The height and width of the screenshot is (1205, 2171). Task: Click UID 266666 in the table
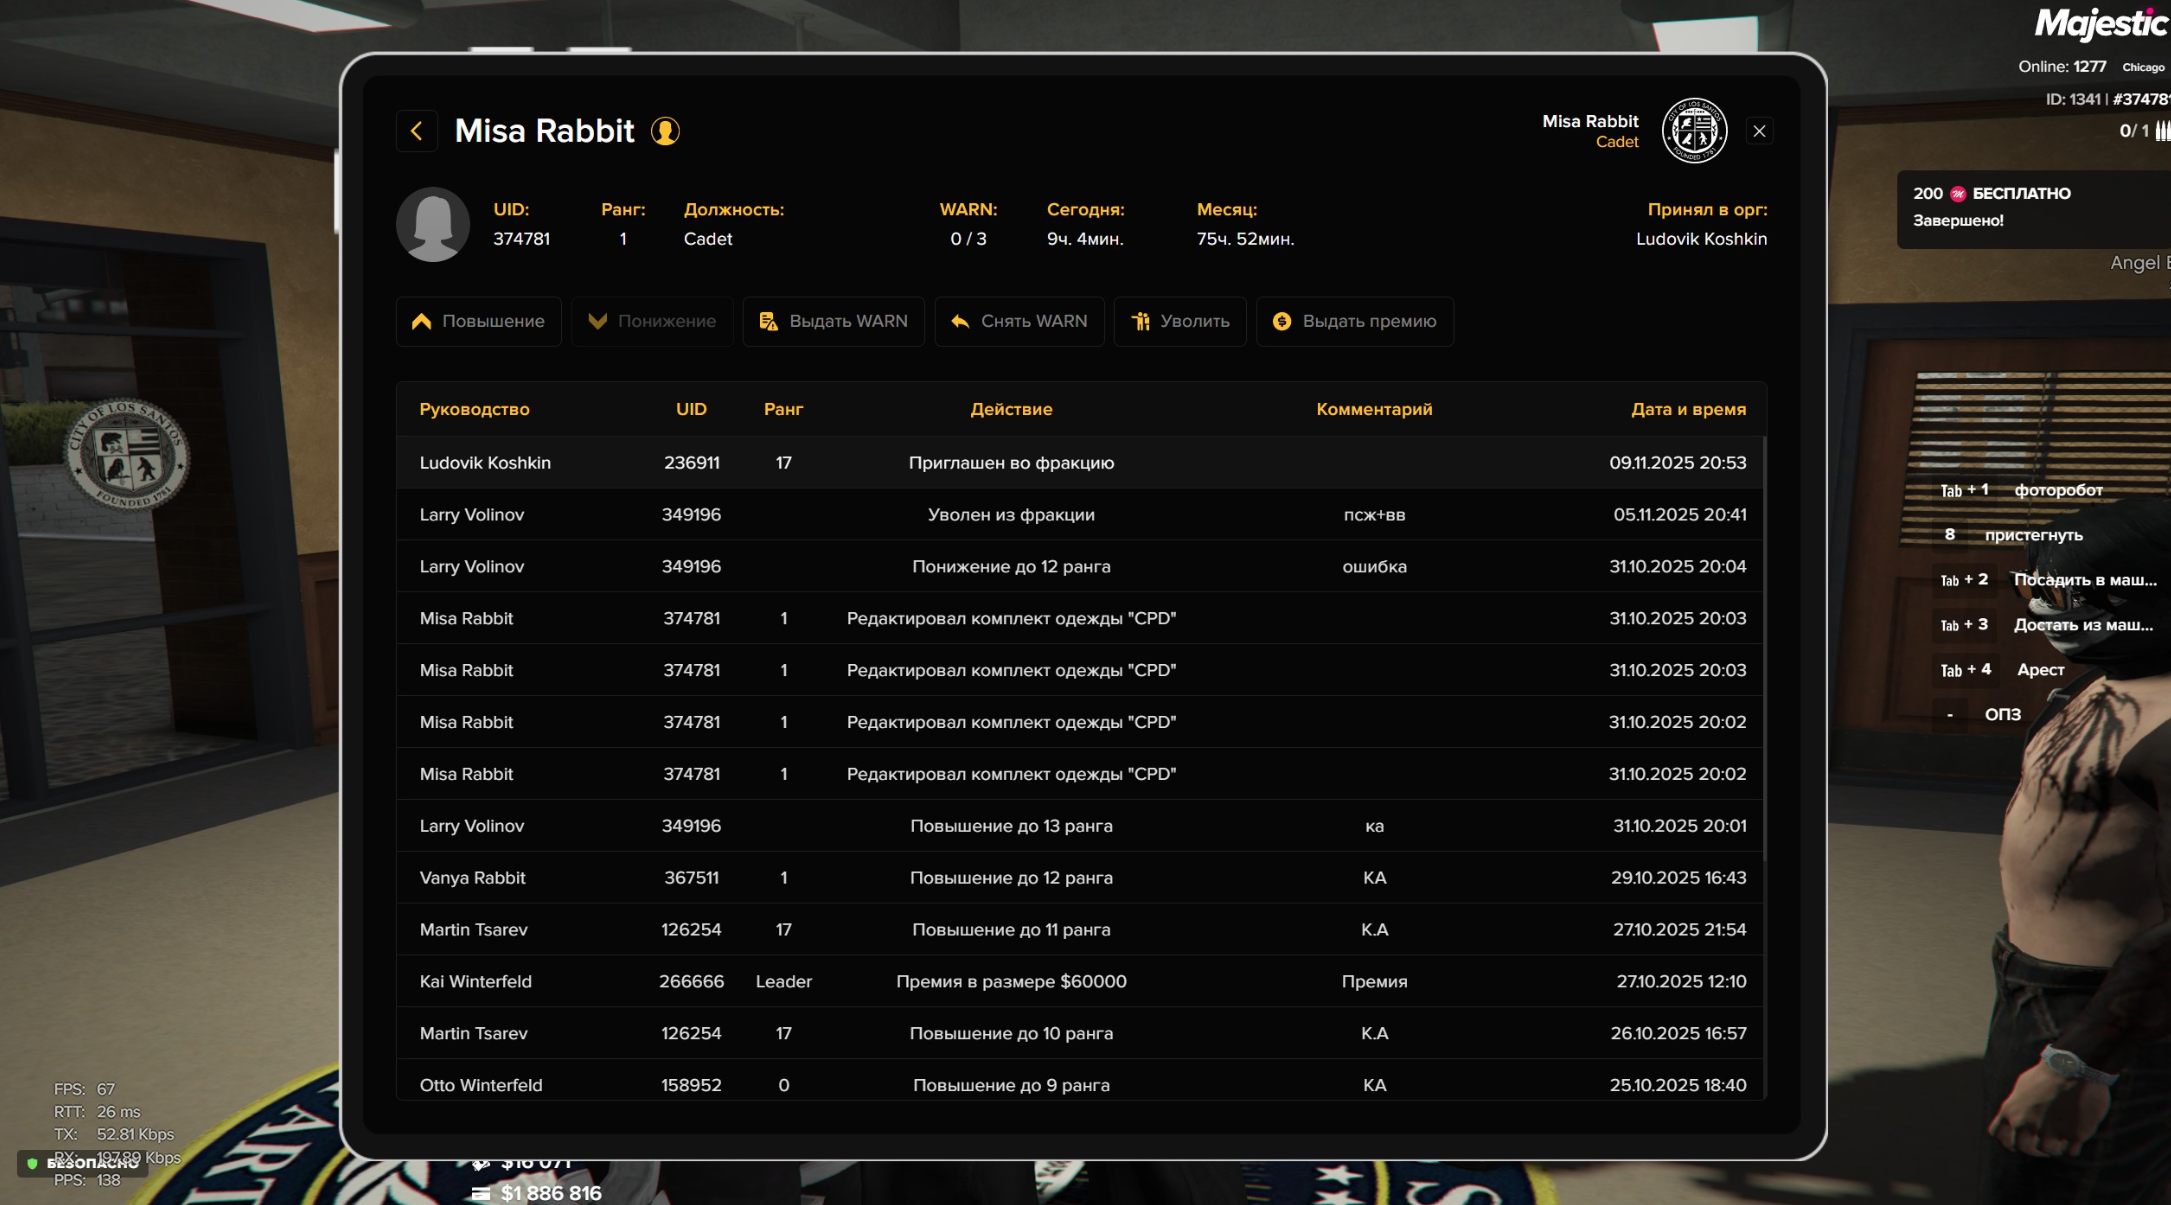click(x=691, y=982)
